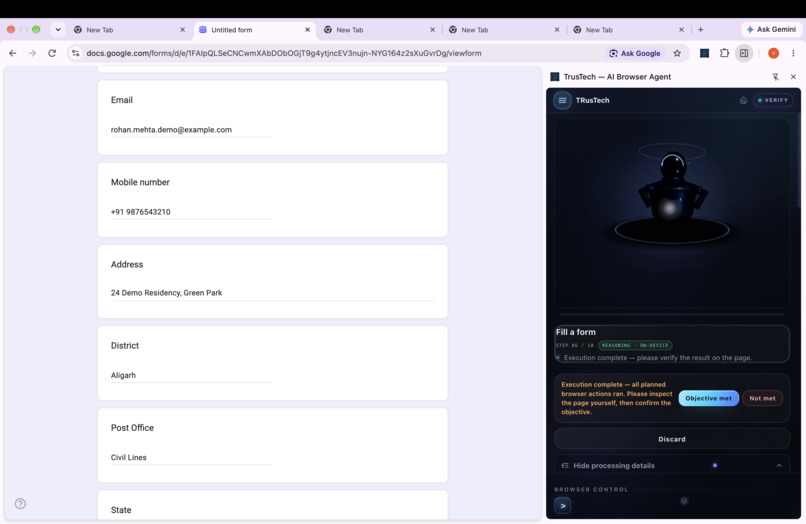The height and width of the screenshot is (524, 806).
Task: Switch to the Untitled form tab
Action: pyautogui.click(x=255, y=30)
